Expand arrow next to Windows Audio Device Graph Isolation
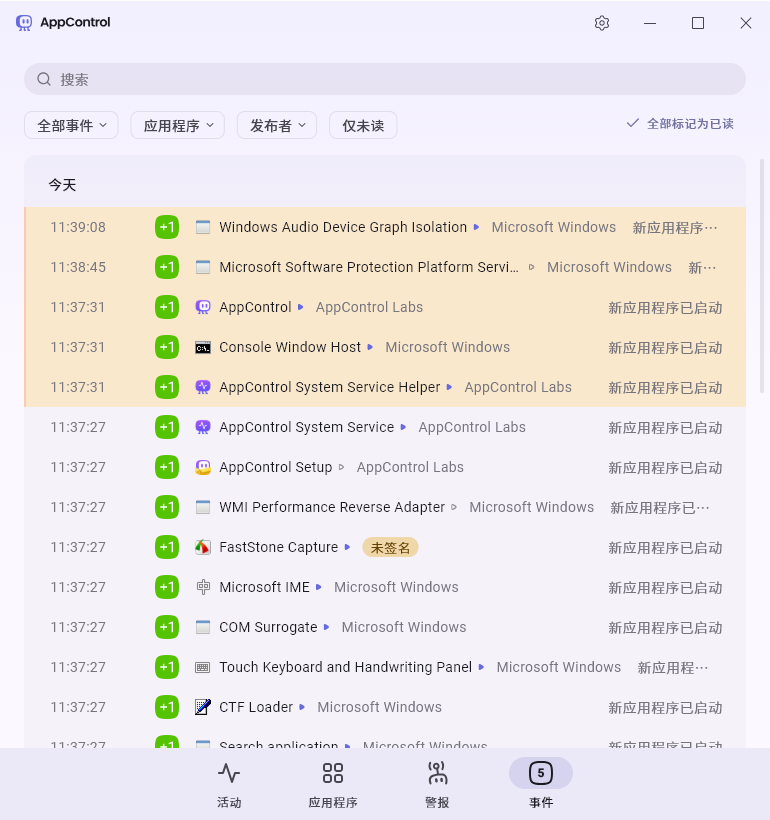Screen dimensions: 770x820 tap(477, 227)
